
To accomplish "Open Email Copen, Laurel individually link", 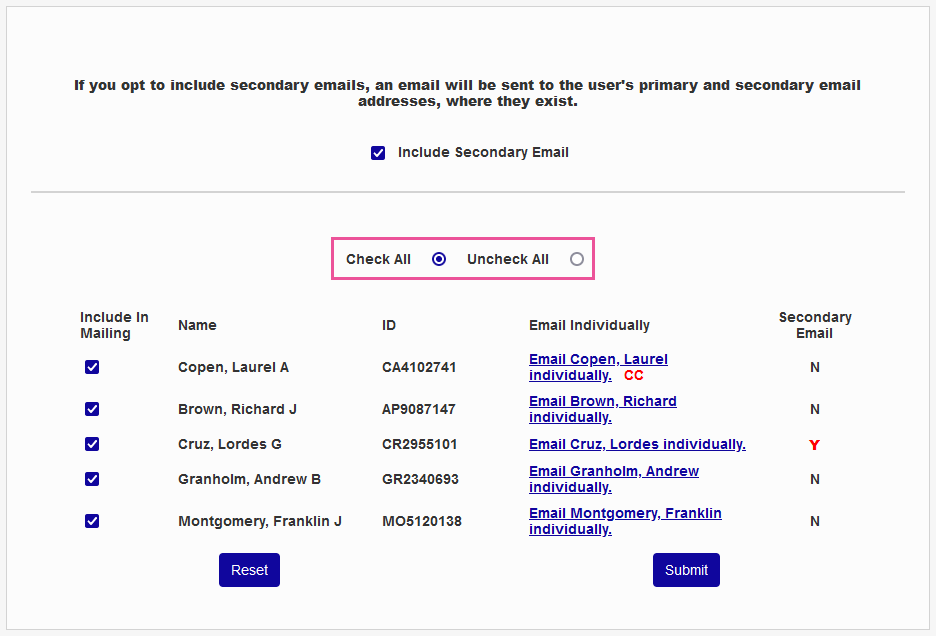I will point(598,360).
